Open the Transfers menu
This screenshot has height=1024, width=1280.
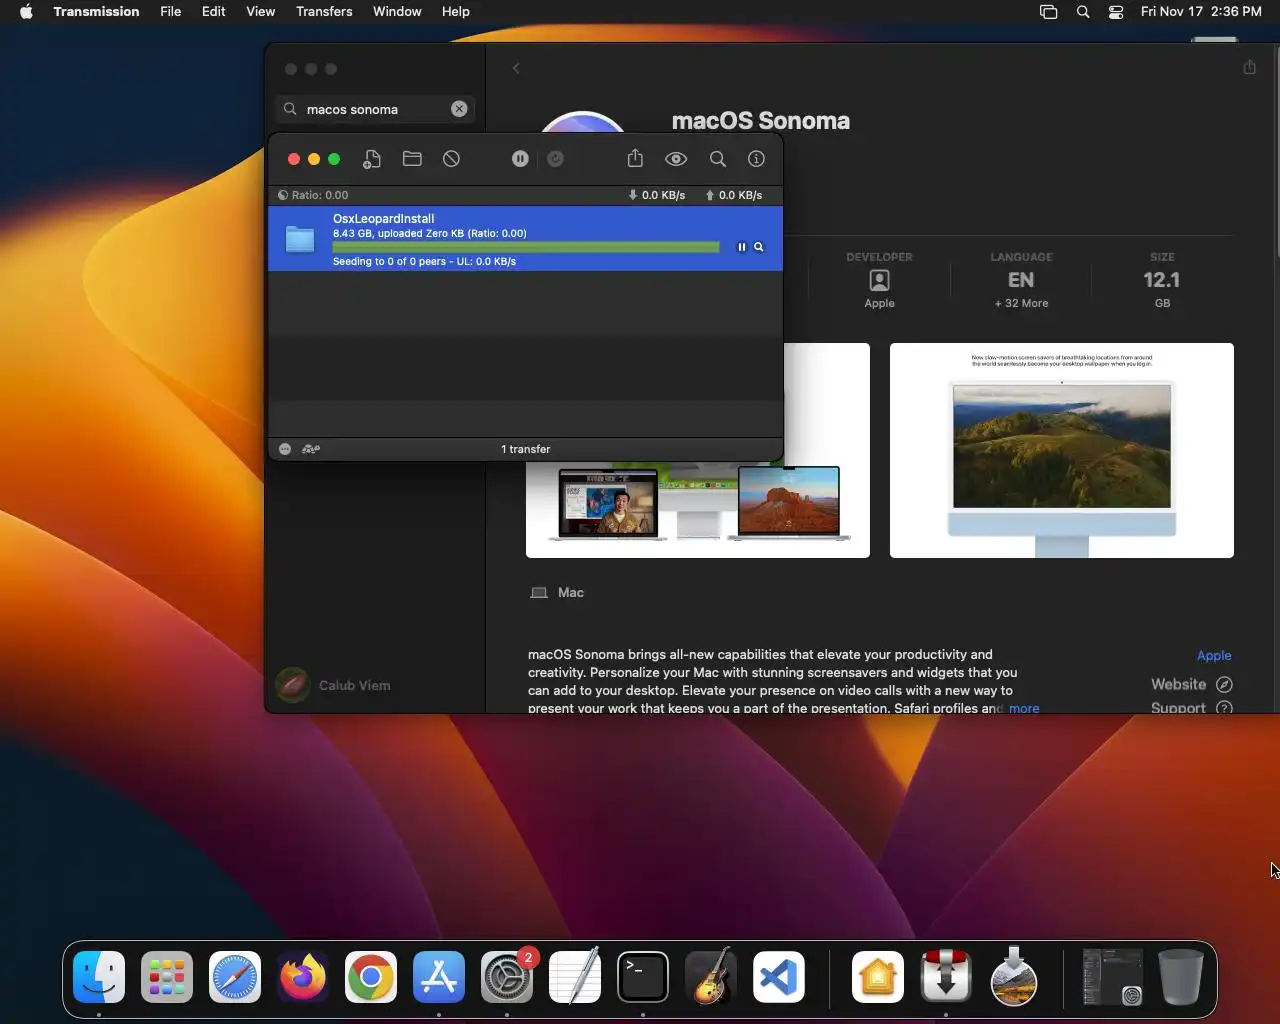324,11
